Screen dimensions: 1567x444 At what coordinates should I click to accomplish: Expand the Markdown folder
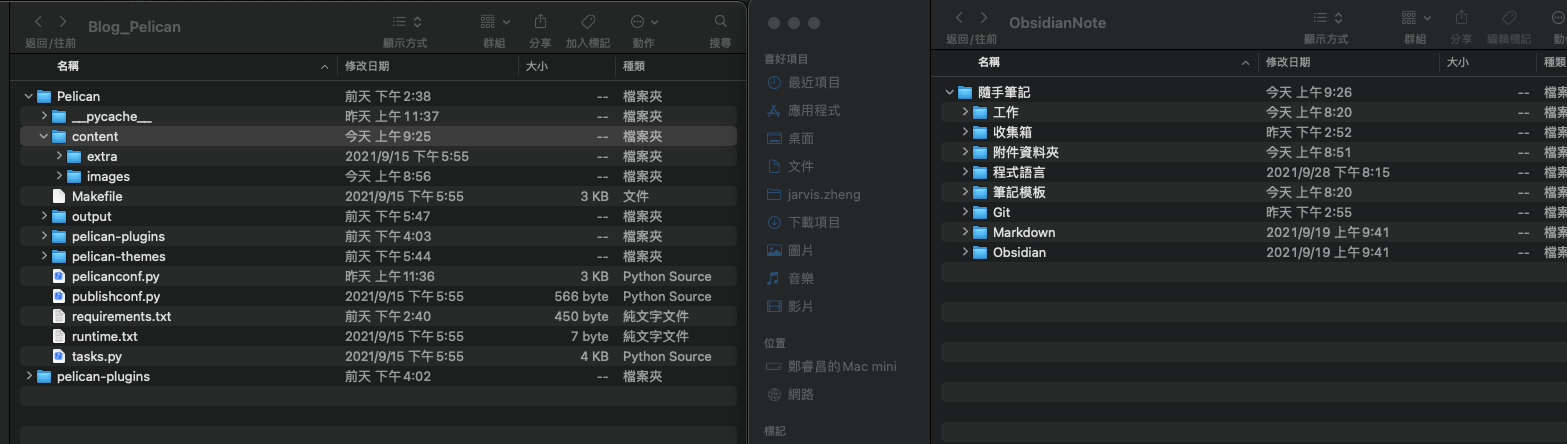pyautogui.click(x=965, y=232)
